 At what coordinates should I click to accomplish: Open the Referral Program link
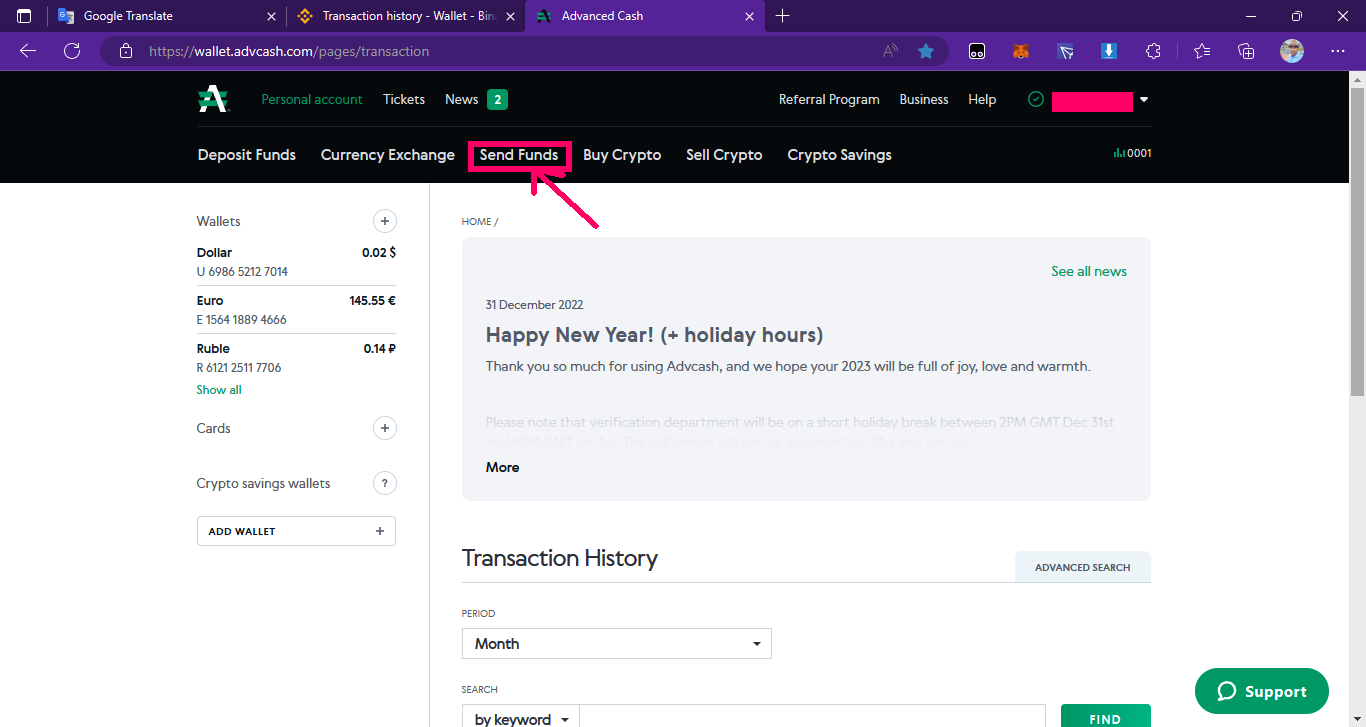829,99
